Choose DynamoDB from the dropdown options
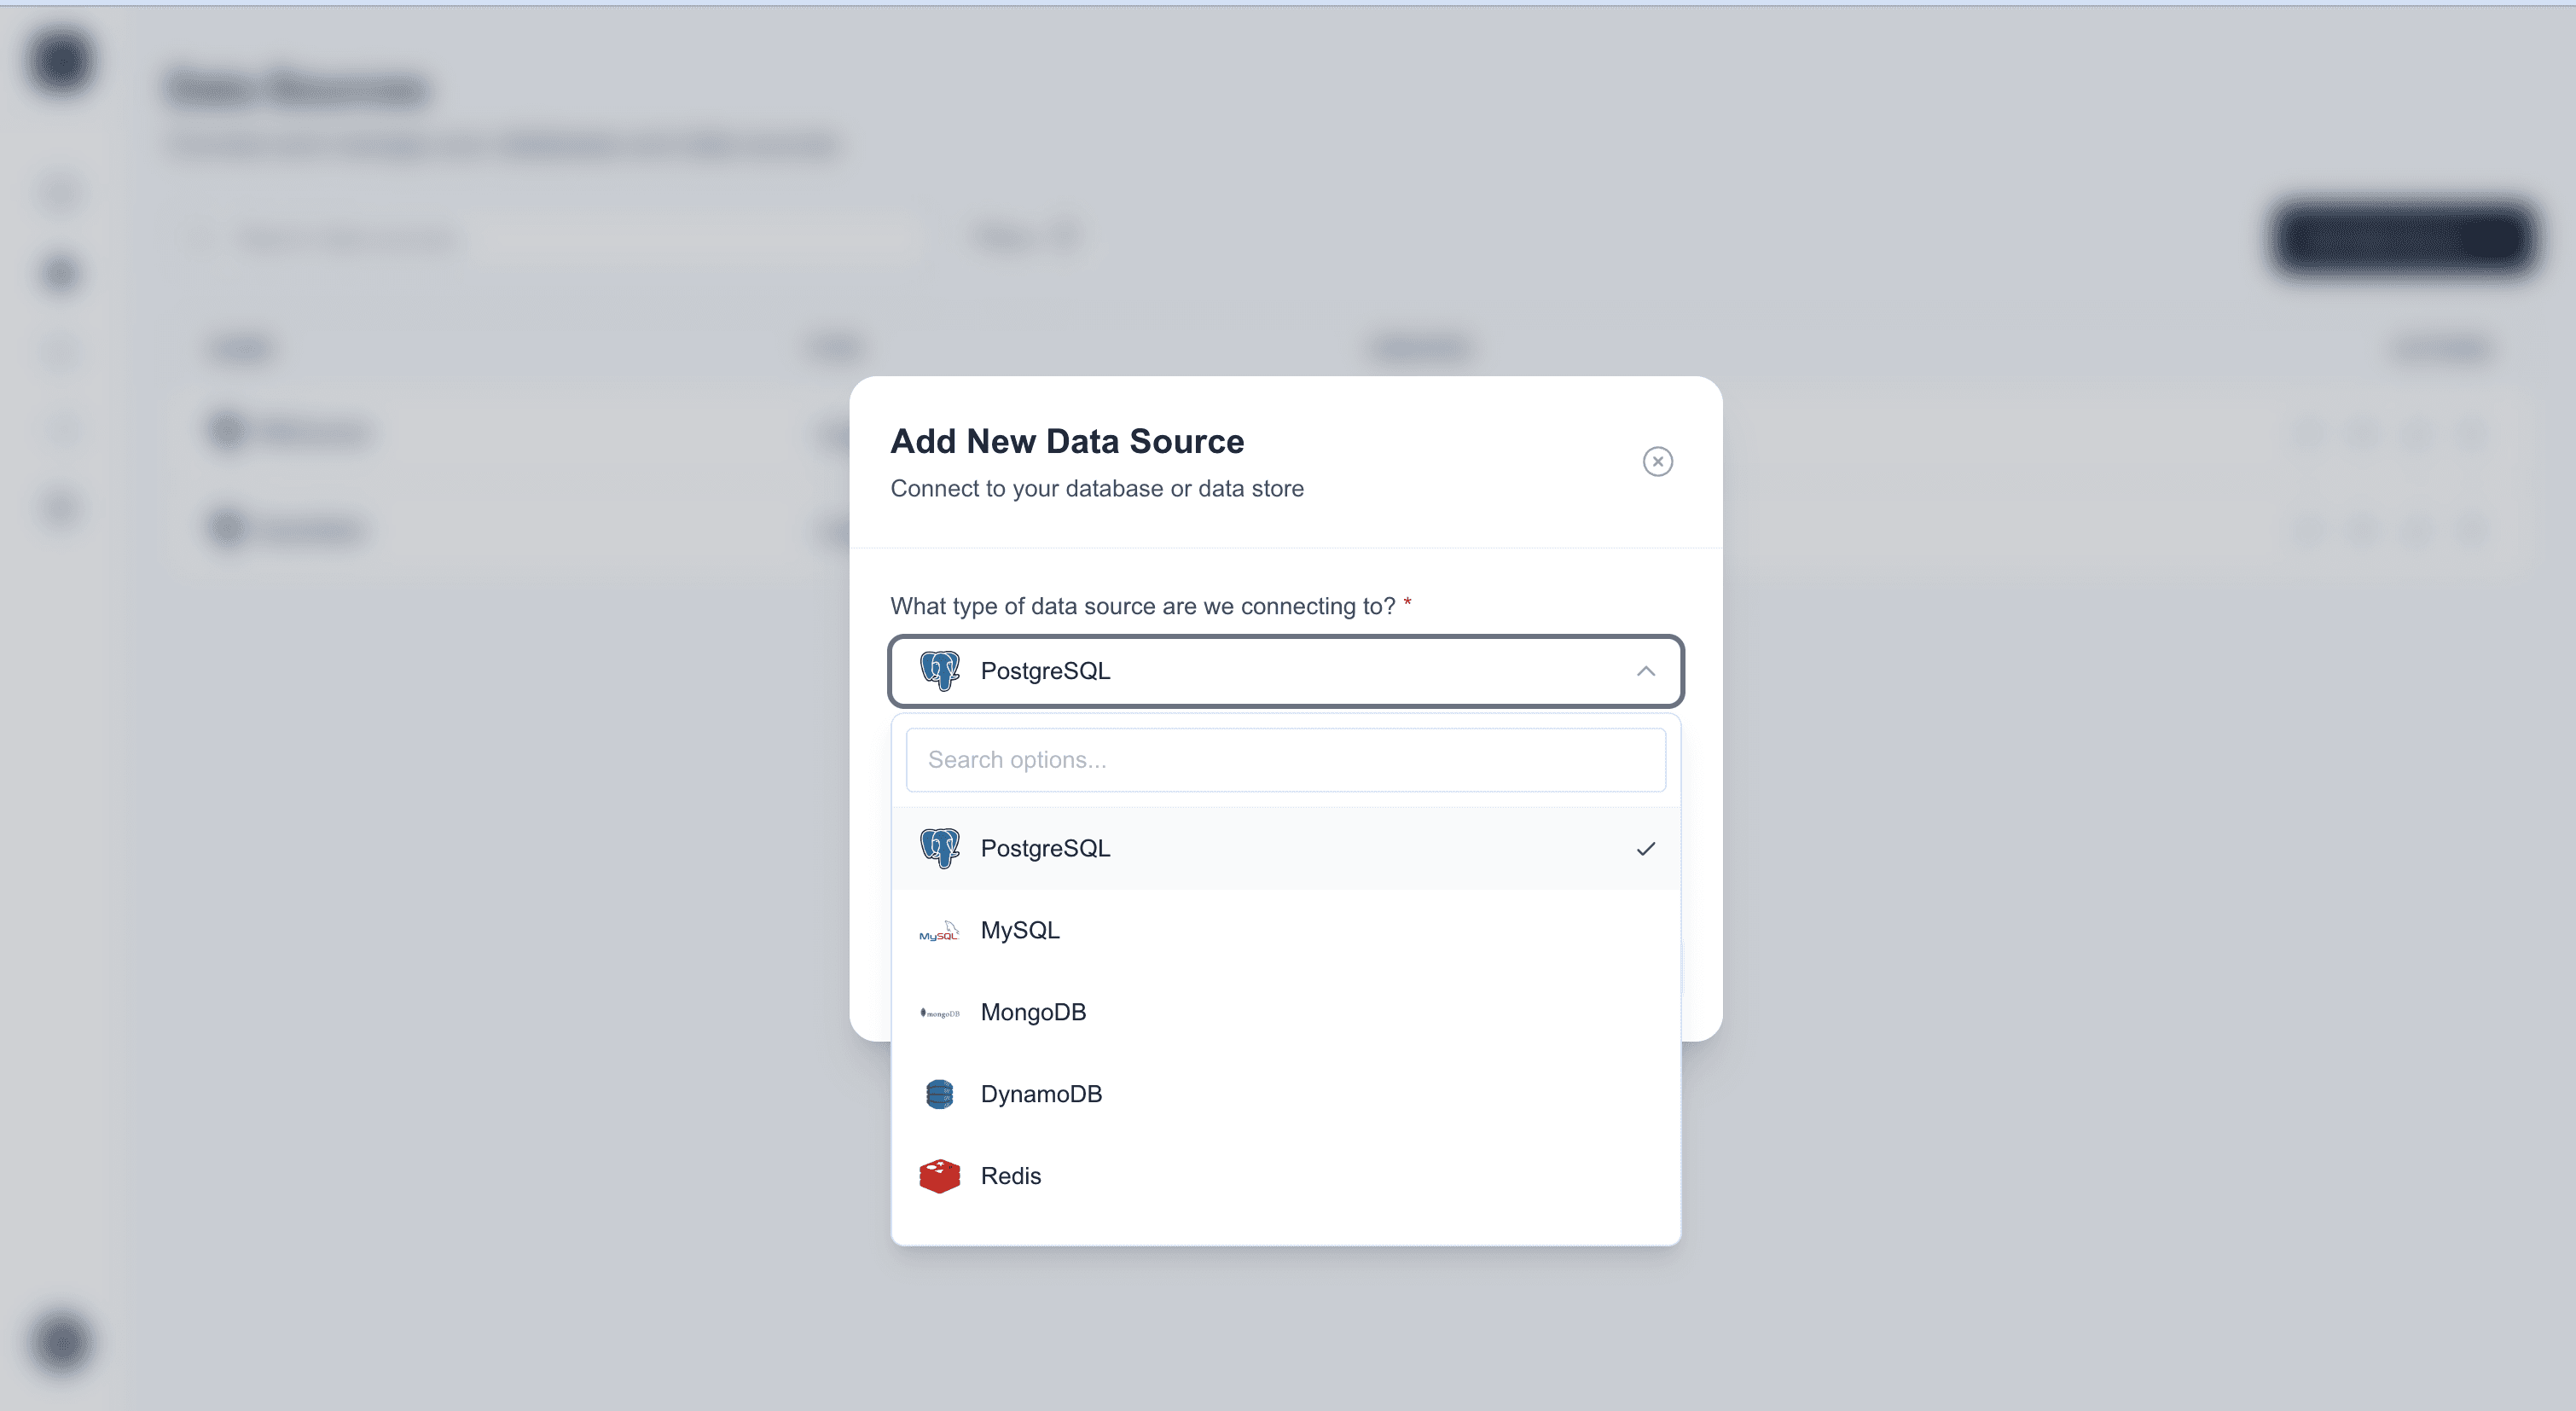2576x1411 pixels. point(1041,1093)
